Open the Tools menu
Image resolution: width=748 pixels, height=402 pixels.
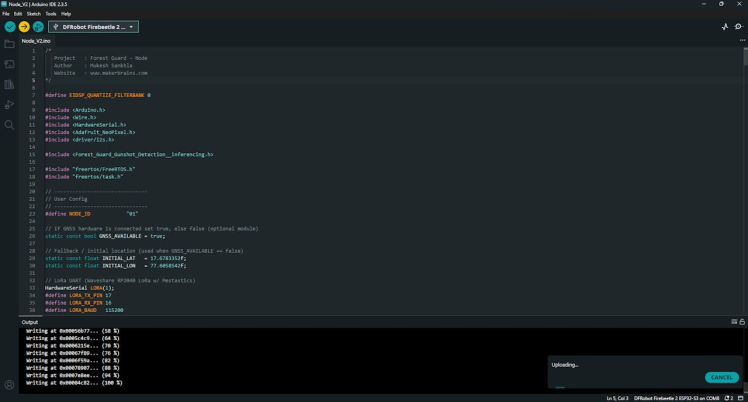(51, 14)
